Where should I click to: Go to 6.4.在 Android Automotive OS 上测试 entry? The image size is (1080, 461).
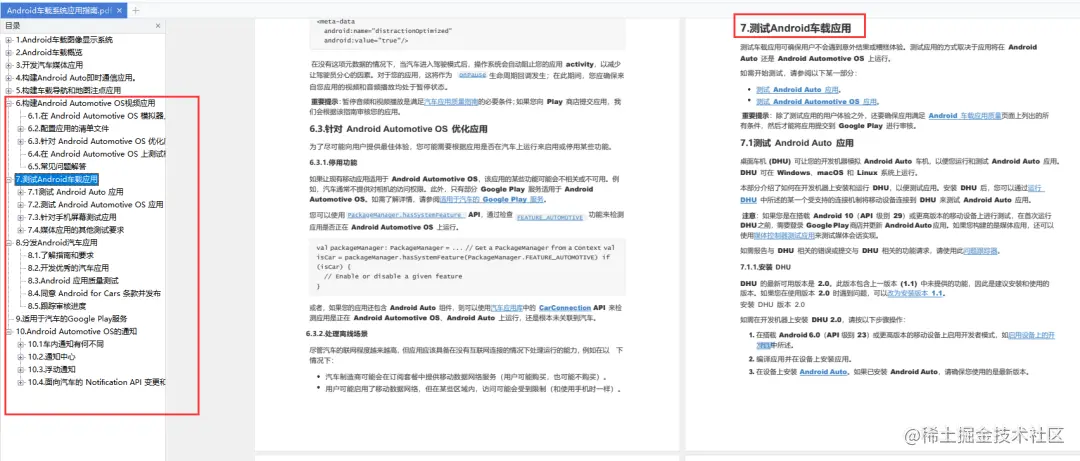tap(96, 154)
